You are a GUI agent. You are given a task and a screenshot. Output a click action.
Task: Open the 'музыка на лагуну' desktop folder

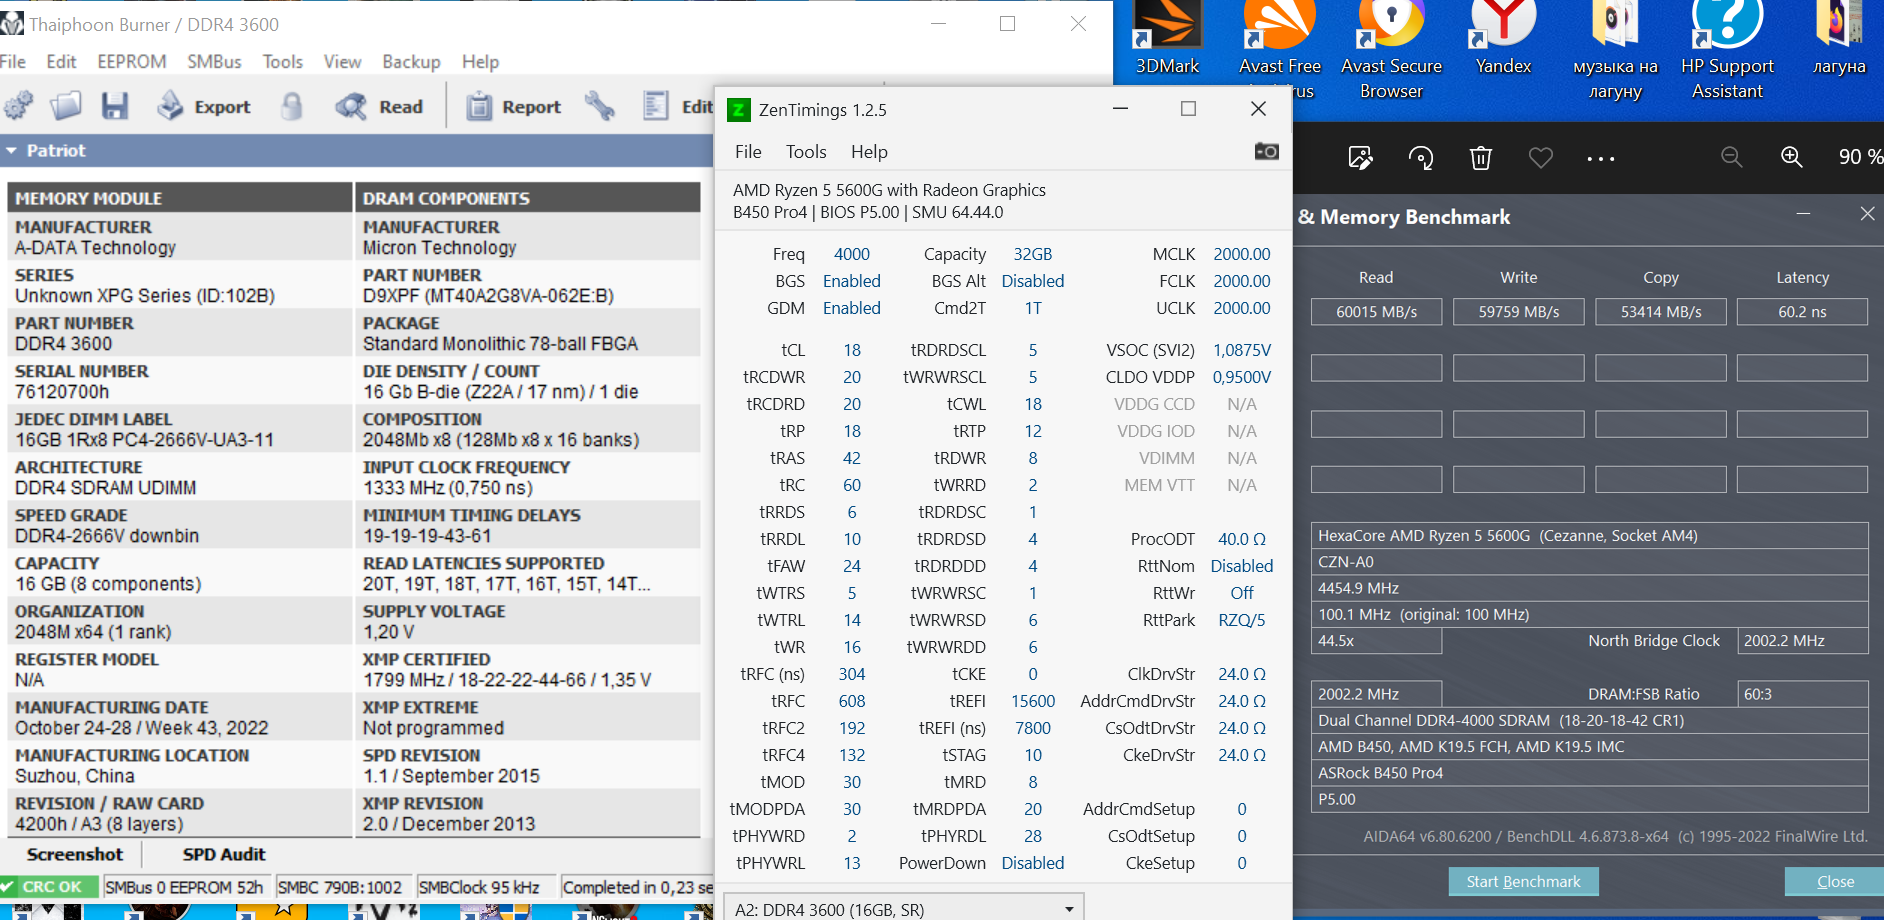tap(1616, 50)
